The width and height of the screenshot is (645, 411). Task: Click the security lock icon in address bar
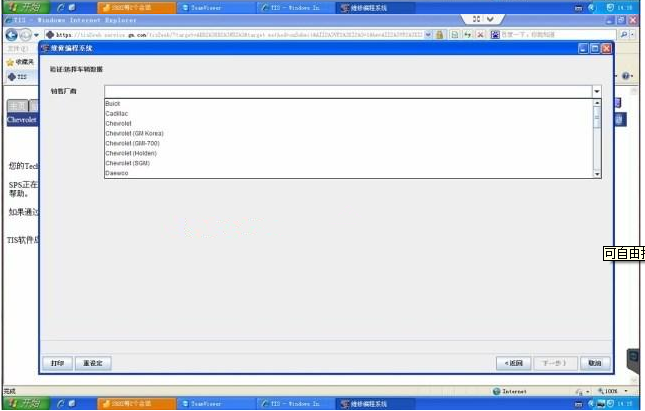(x=439, y=35)
